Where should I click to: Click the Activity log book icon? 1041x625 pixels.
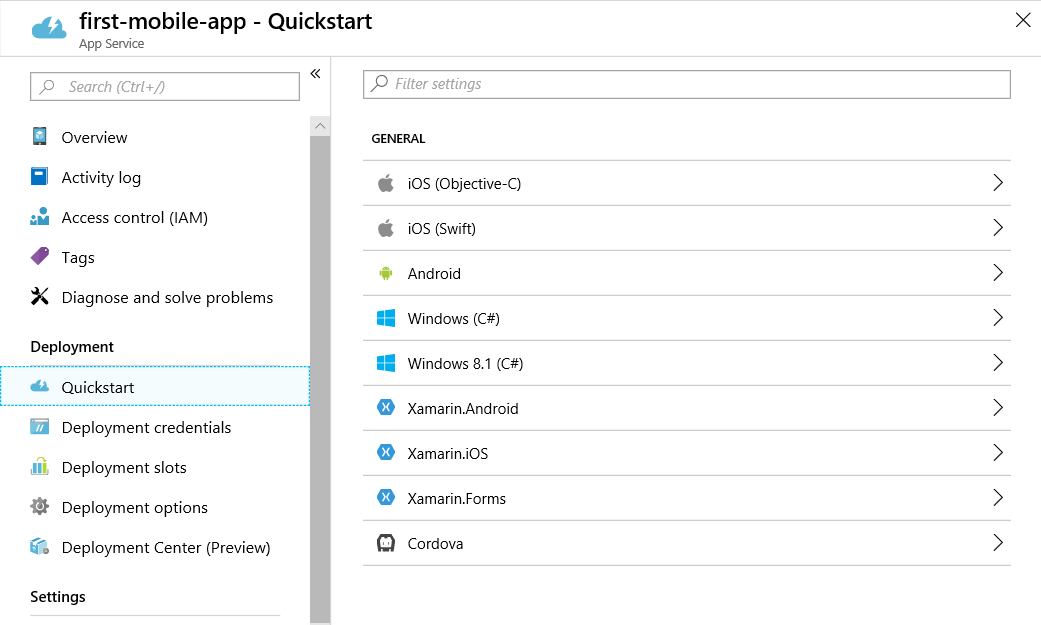pyautogui.click(x=39, y=176)
